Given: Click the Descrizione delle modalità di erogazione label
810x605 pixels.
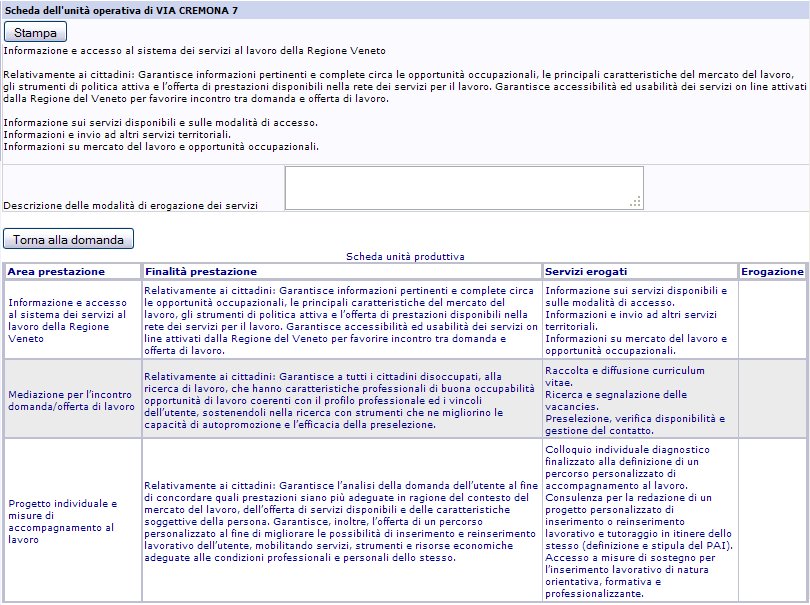Looking at the screenshot, I should (x=131, y=205).
